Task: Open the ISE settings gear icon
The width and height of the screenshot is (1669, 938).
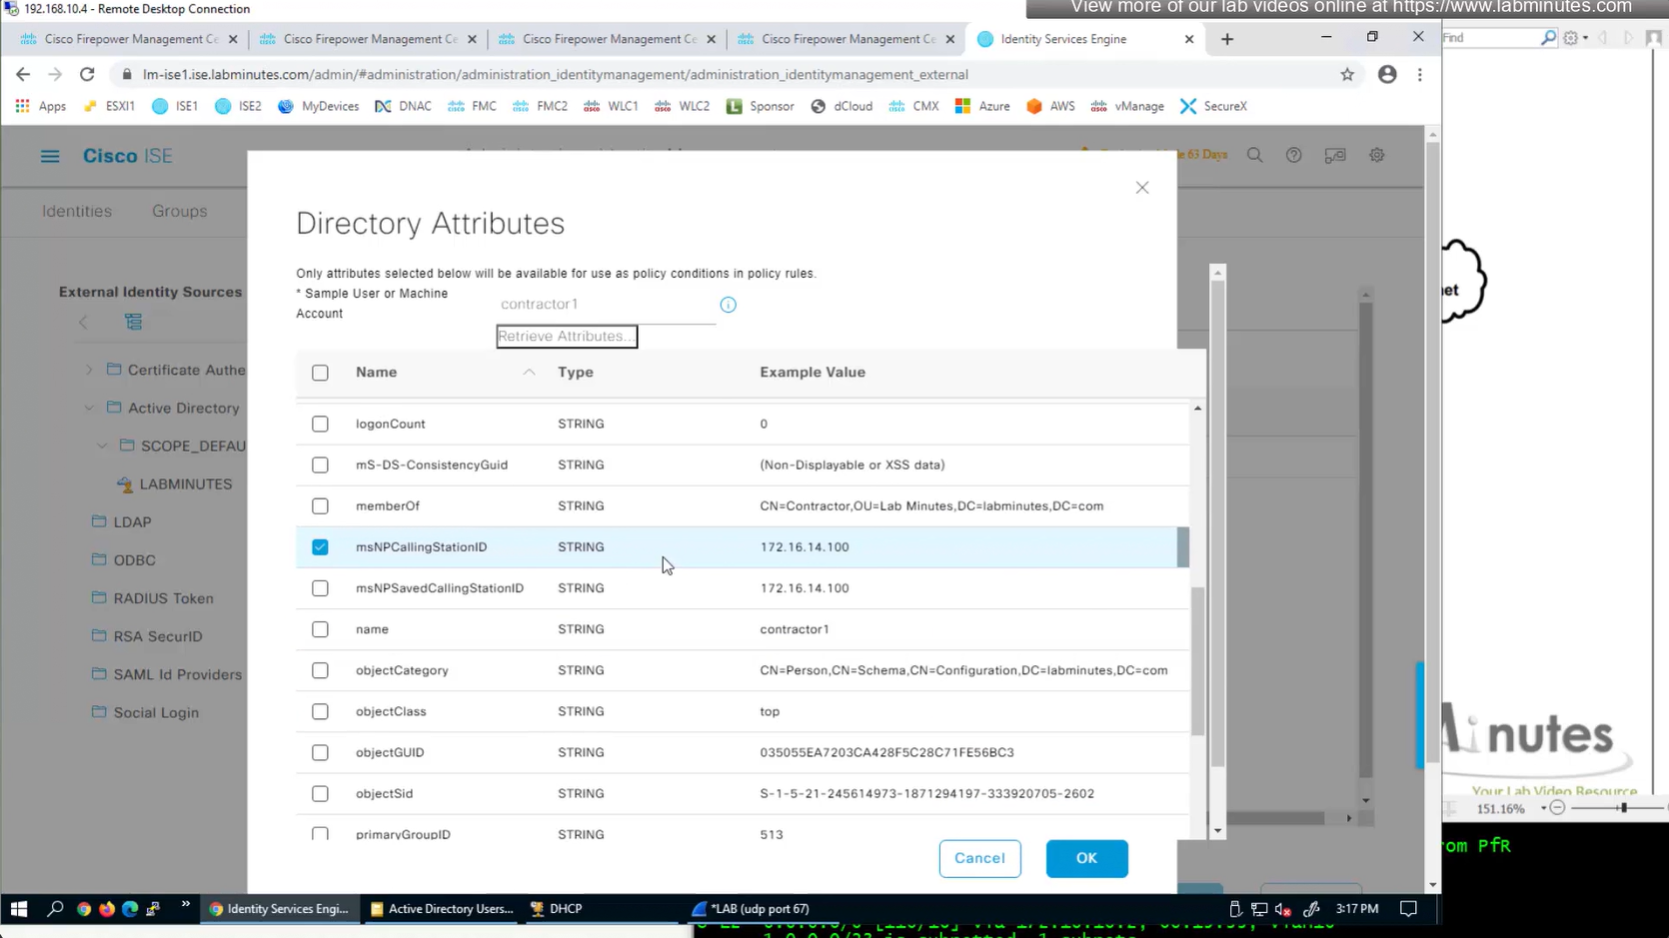Action: (x=1377, y=156)
